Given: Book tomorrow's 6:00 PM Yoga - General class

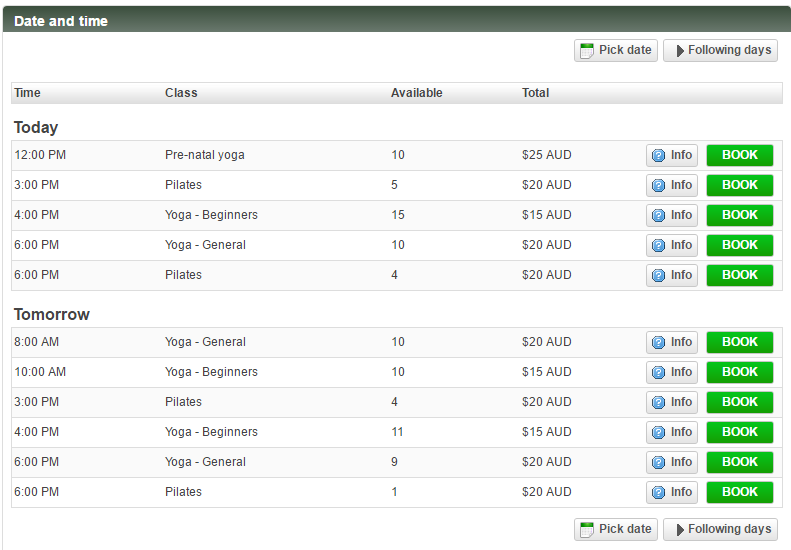Looking at the screenshot, I should (740, 462).
